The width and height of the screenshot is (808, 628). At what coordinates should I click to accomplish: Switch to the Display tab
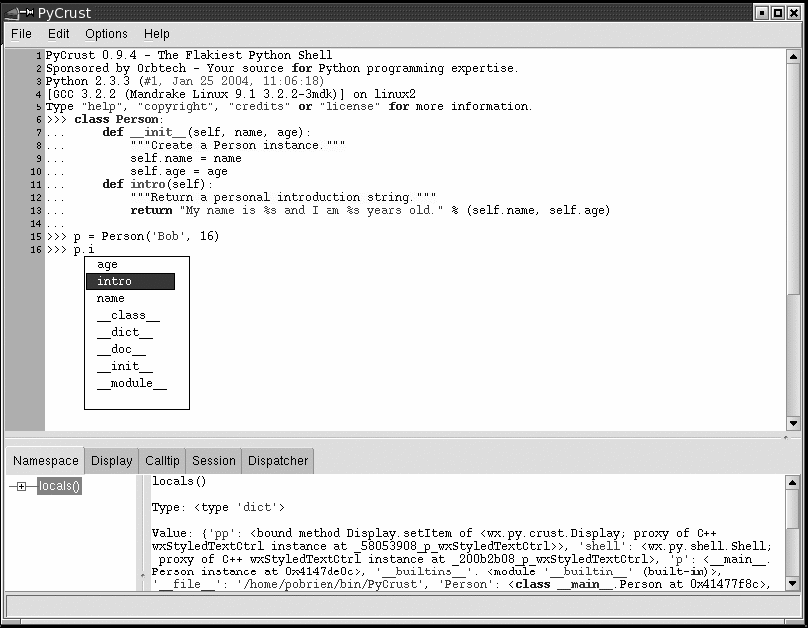click(x=111, y=461)
